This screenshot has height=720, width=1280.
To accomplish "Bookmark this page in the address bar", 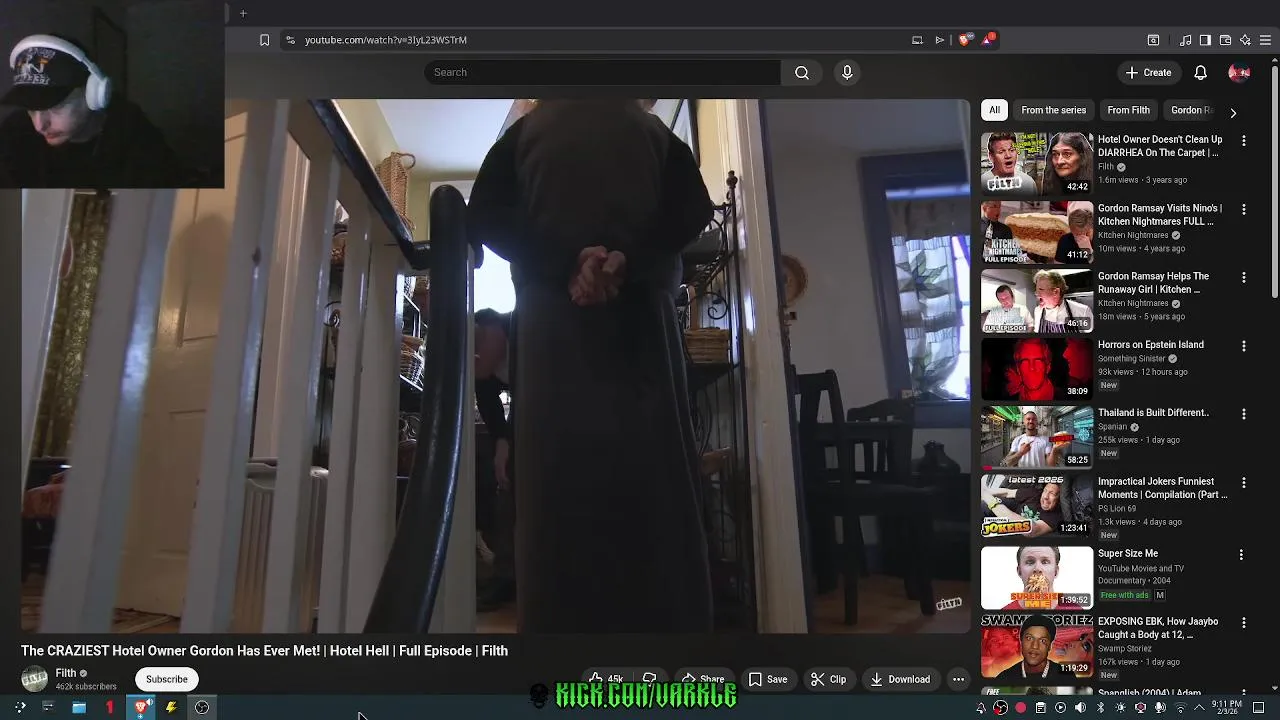I will [264, 40].
